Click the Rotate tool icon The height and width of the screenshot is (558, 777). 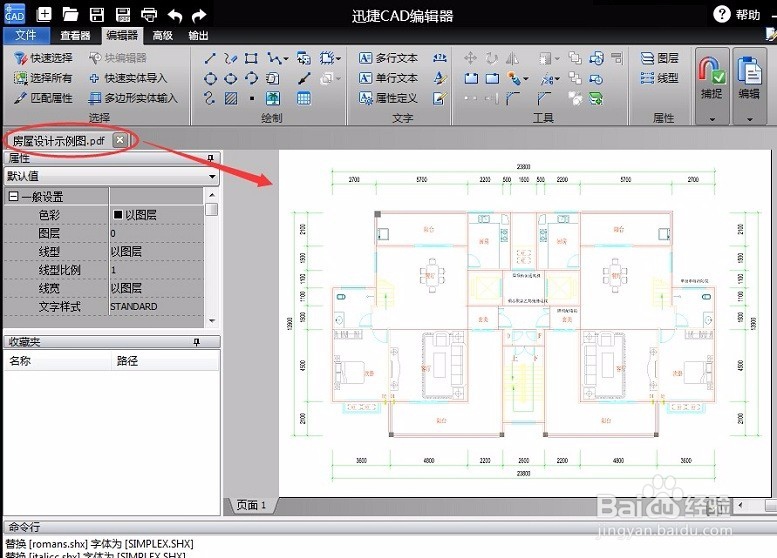492,58
